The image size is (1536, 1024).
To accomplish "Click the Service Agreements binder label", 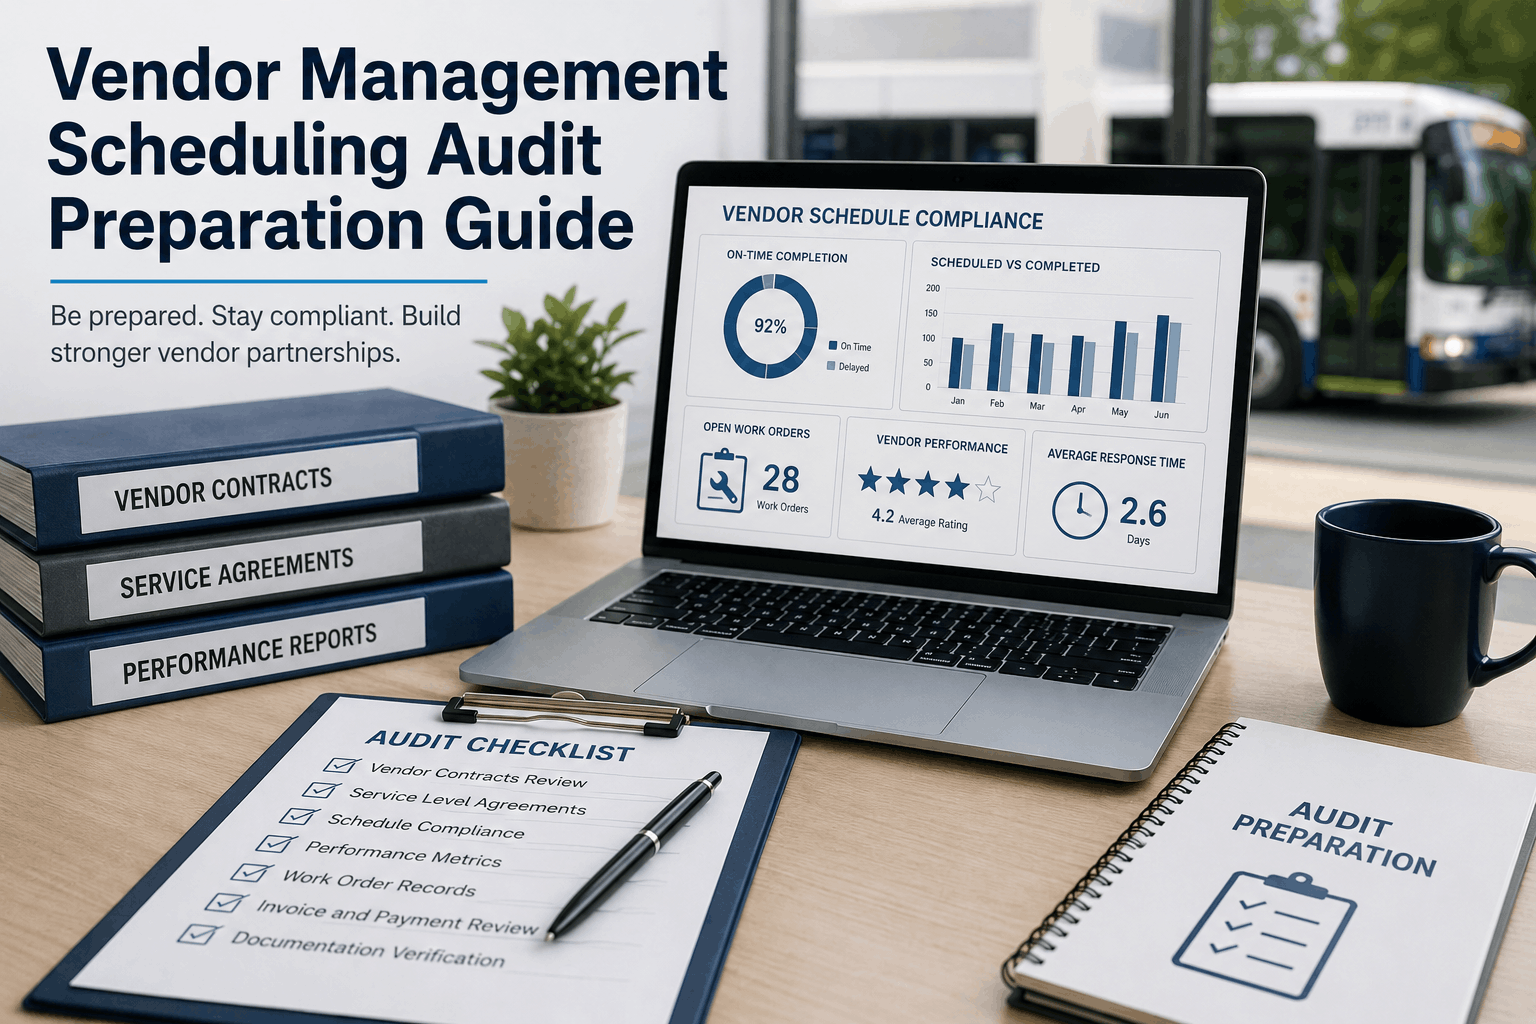I will pyautogui.click(x=254, y=572).
